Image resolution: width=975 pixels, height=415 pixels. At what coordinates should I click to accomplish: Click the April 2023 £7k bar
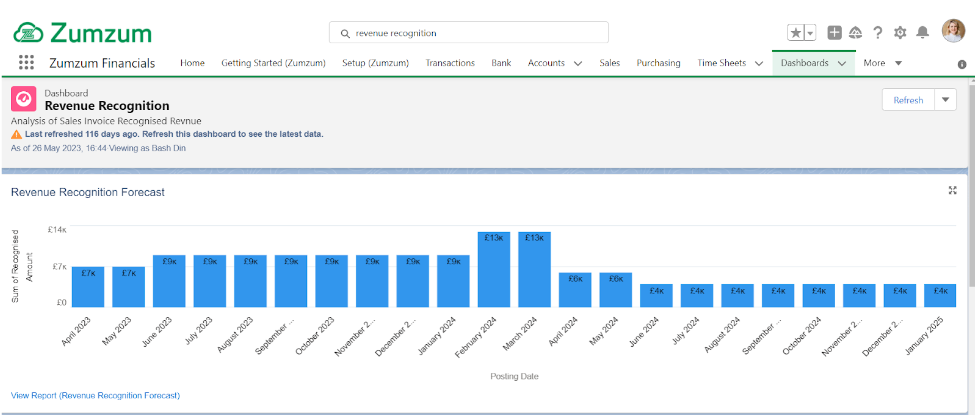pyautogui.click(x=88, y=287)
